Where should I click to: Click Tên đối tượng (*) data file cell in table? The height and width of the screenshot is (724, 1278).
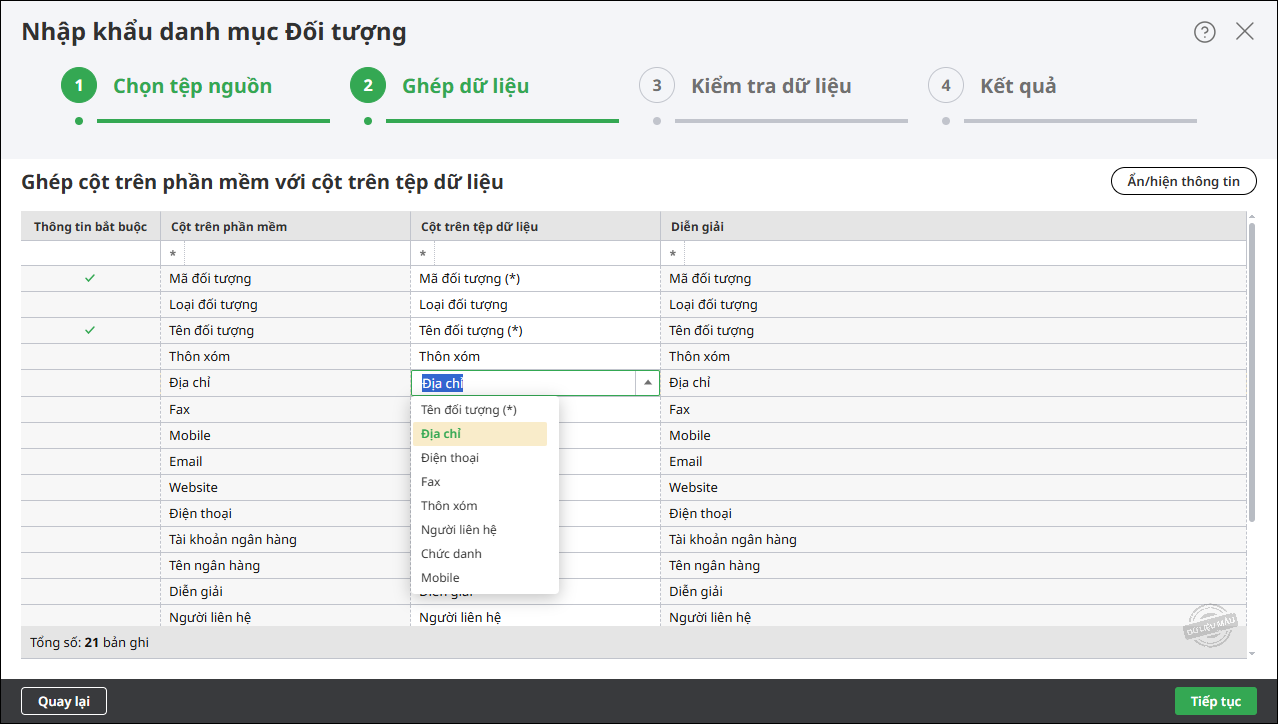click(535, 331)
